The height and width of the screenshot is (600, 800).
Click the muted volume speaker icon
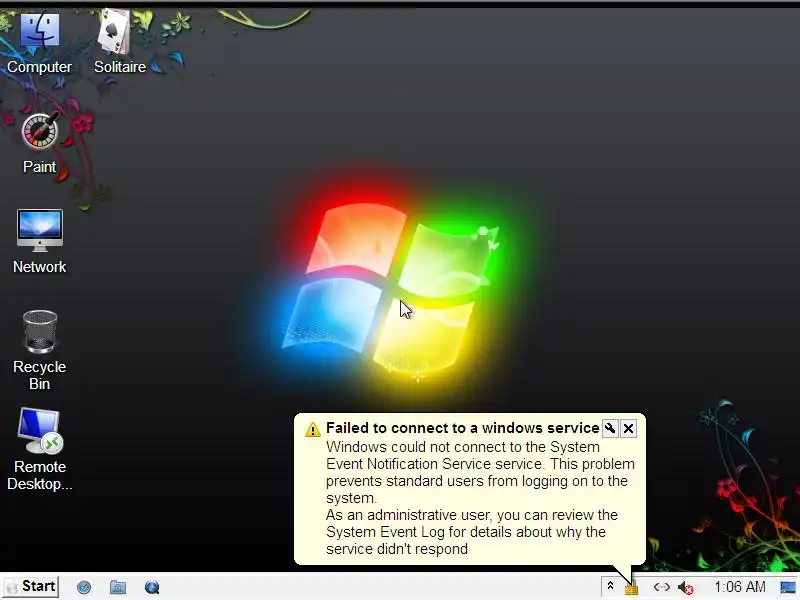click(x=686, y=588)
